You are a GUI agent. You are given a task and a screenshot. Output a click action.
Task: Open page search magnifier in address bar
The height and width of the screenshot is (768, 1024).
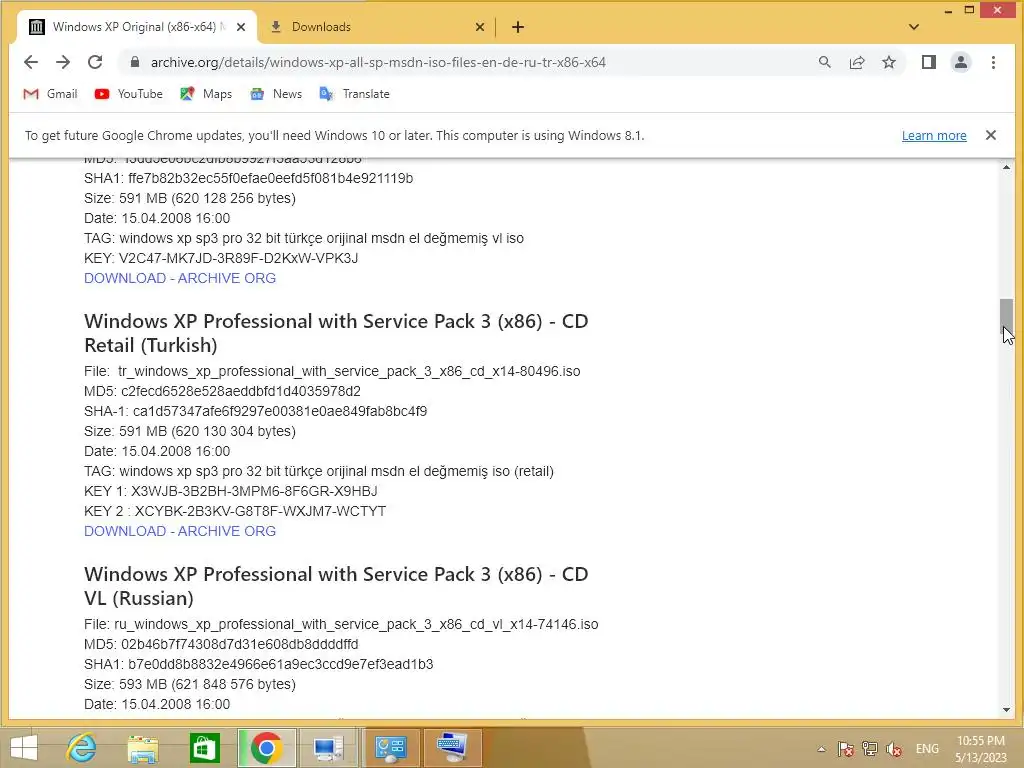825,62
